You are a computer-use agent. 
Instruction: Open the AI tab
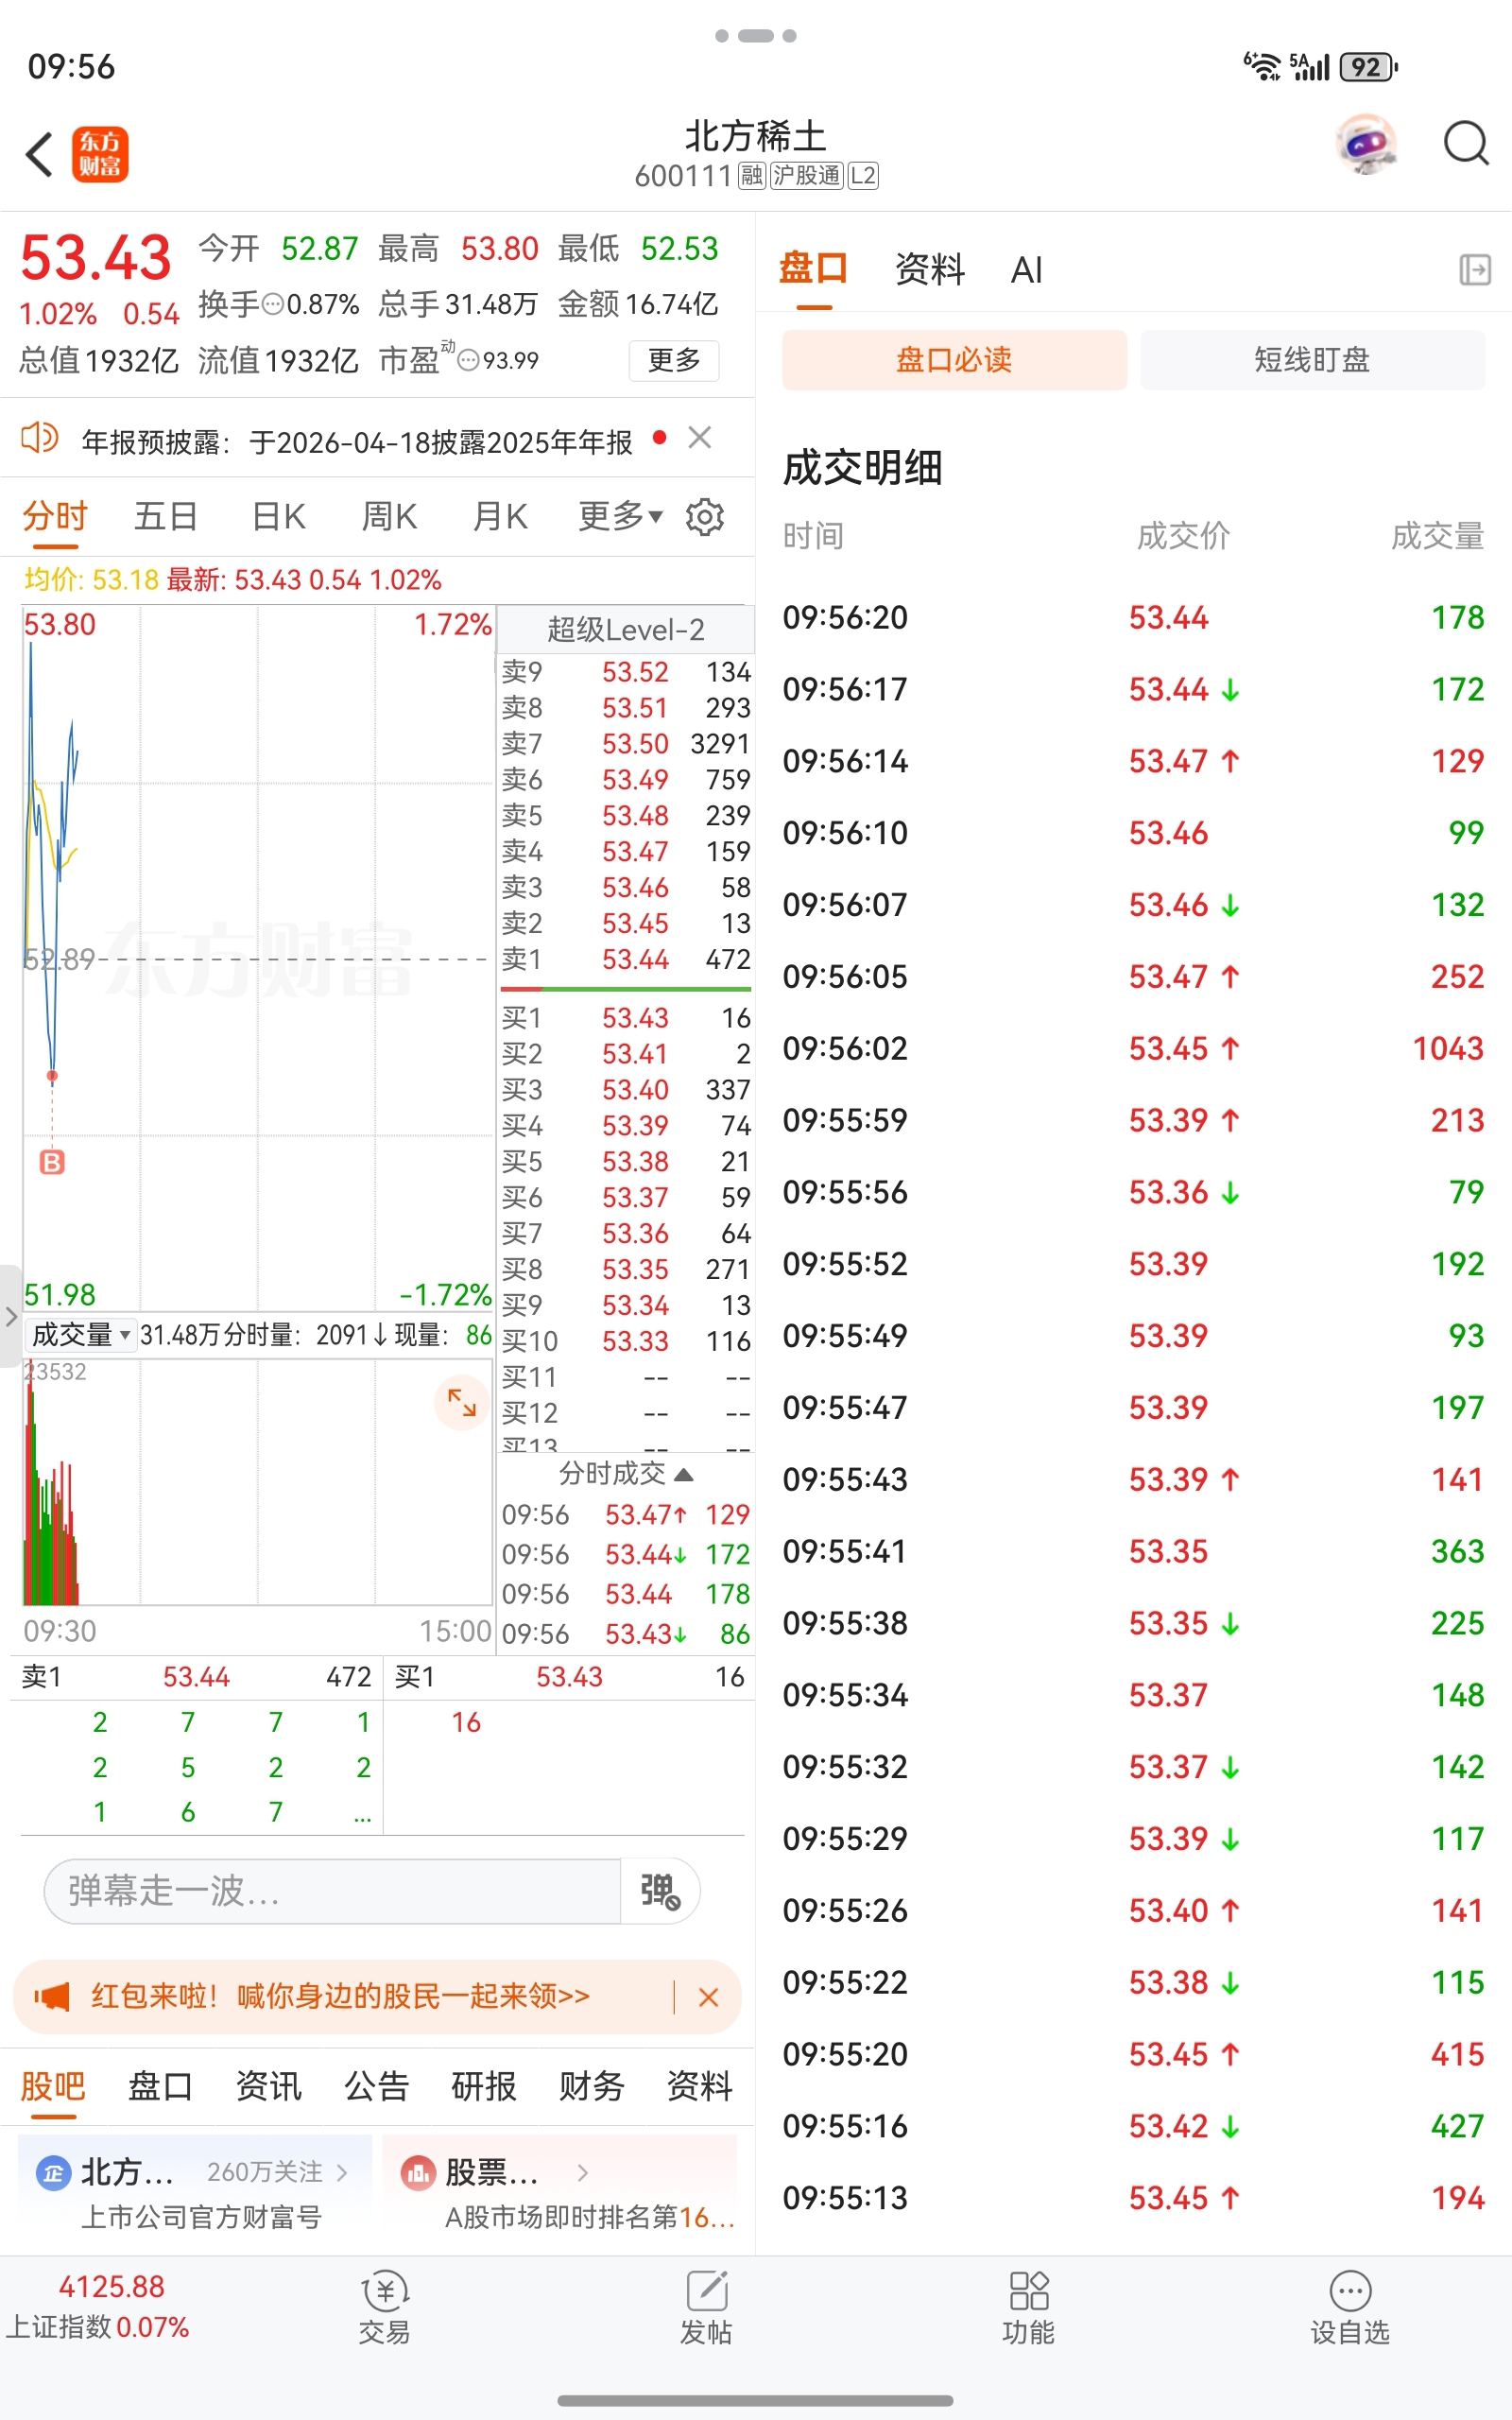click(x=1027, y=270)
